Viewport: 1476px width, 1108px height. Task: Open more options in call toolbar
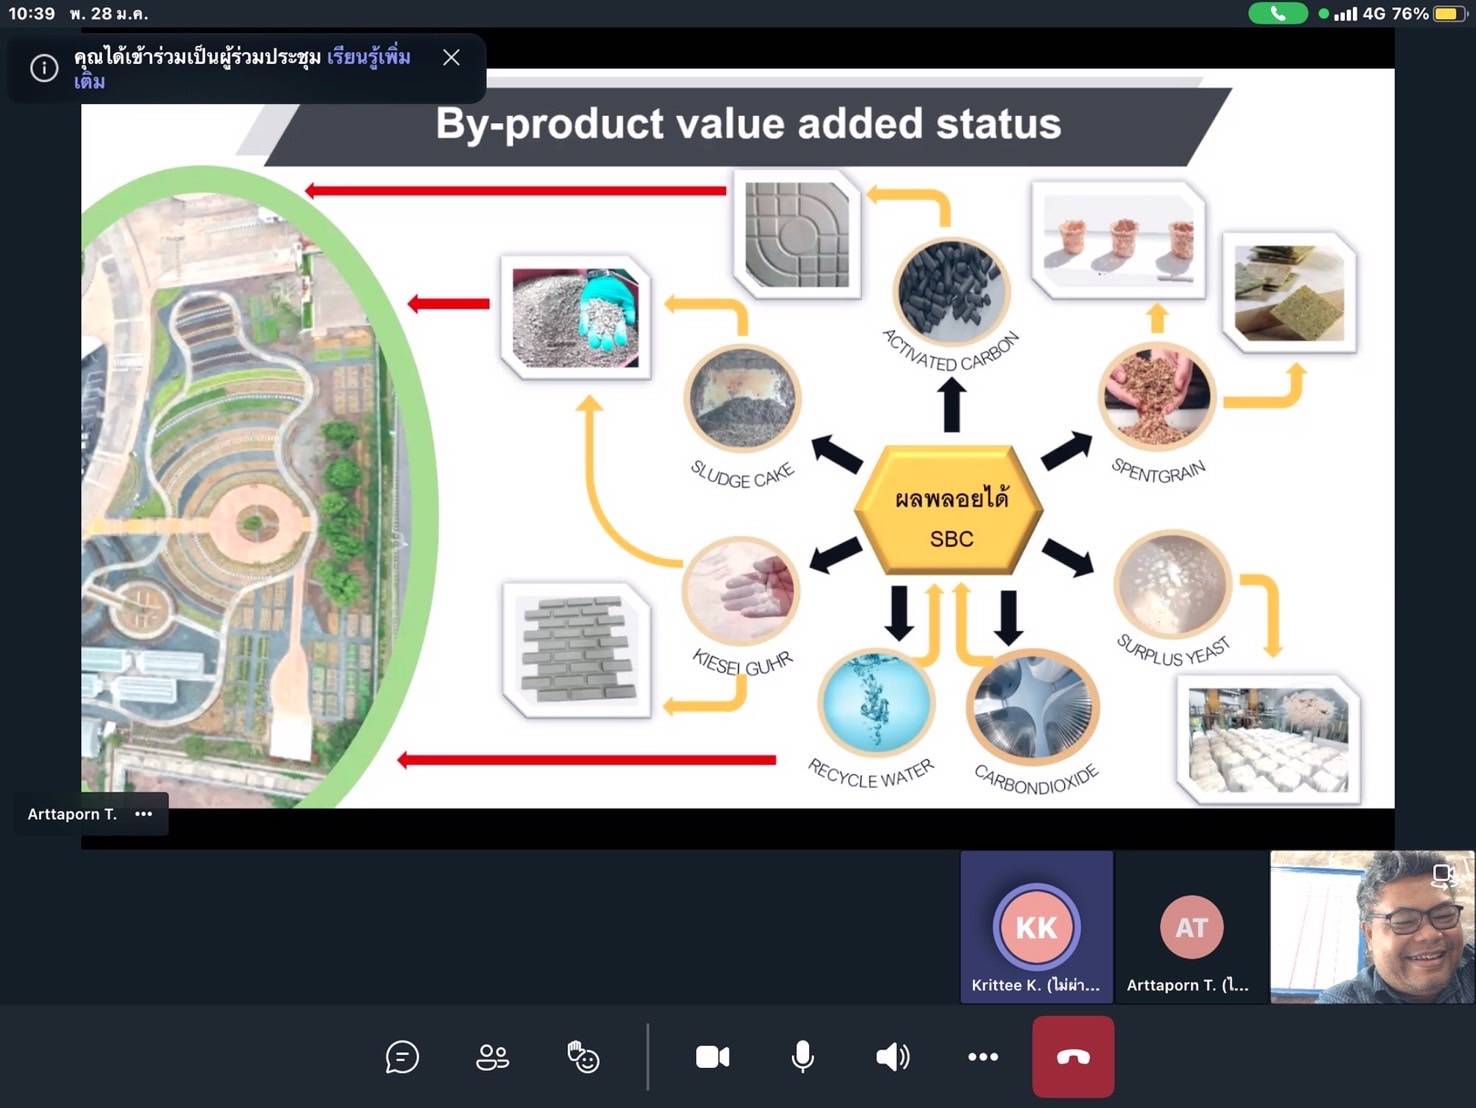tap(982, 1057)
